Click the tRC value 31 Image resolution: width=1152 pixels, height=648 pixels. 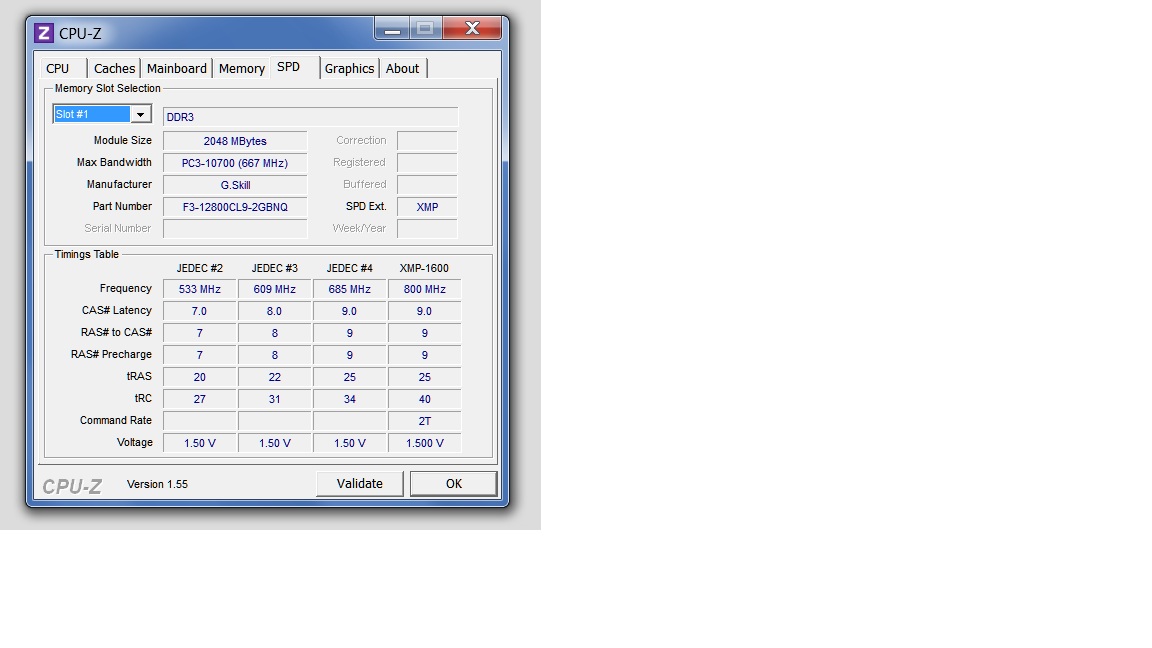(275, 400)
